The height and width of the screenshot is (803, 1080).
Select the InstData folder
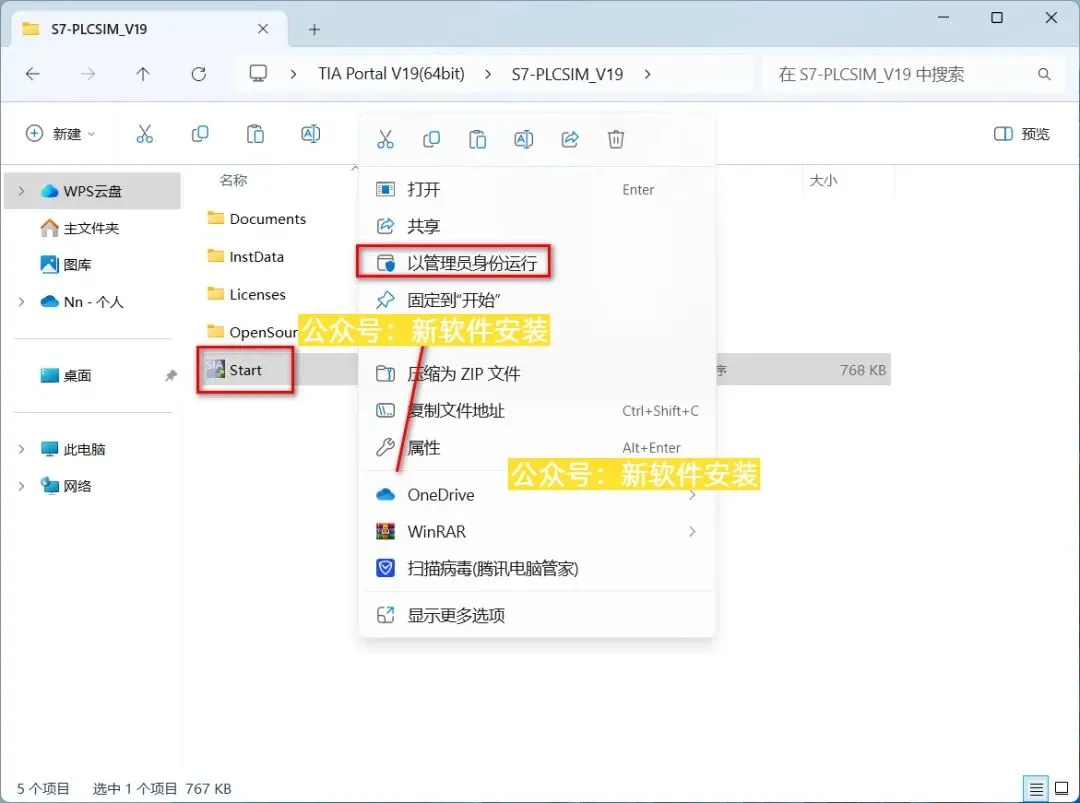[245, 257]
